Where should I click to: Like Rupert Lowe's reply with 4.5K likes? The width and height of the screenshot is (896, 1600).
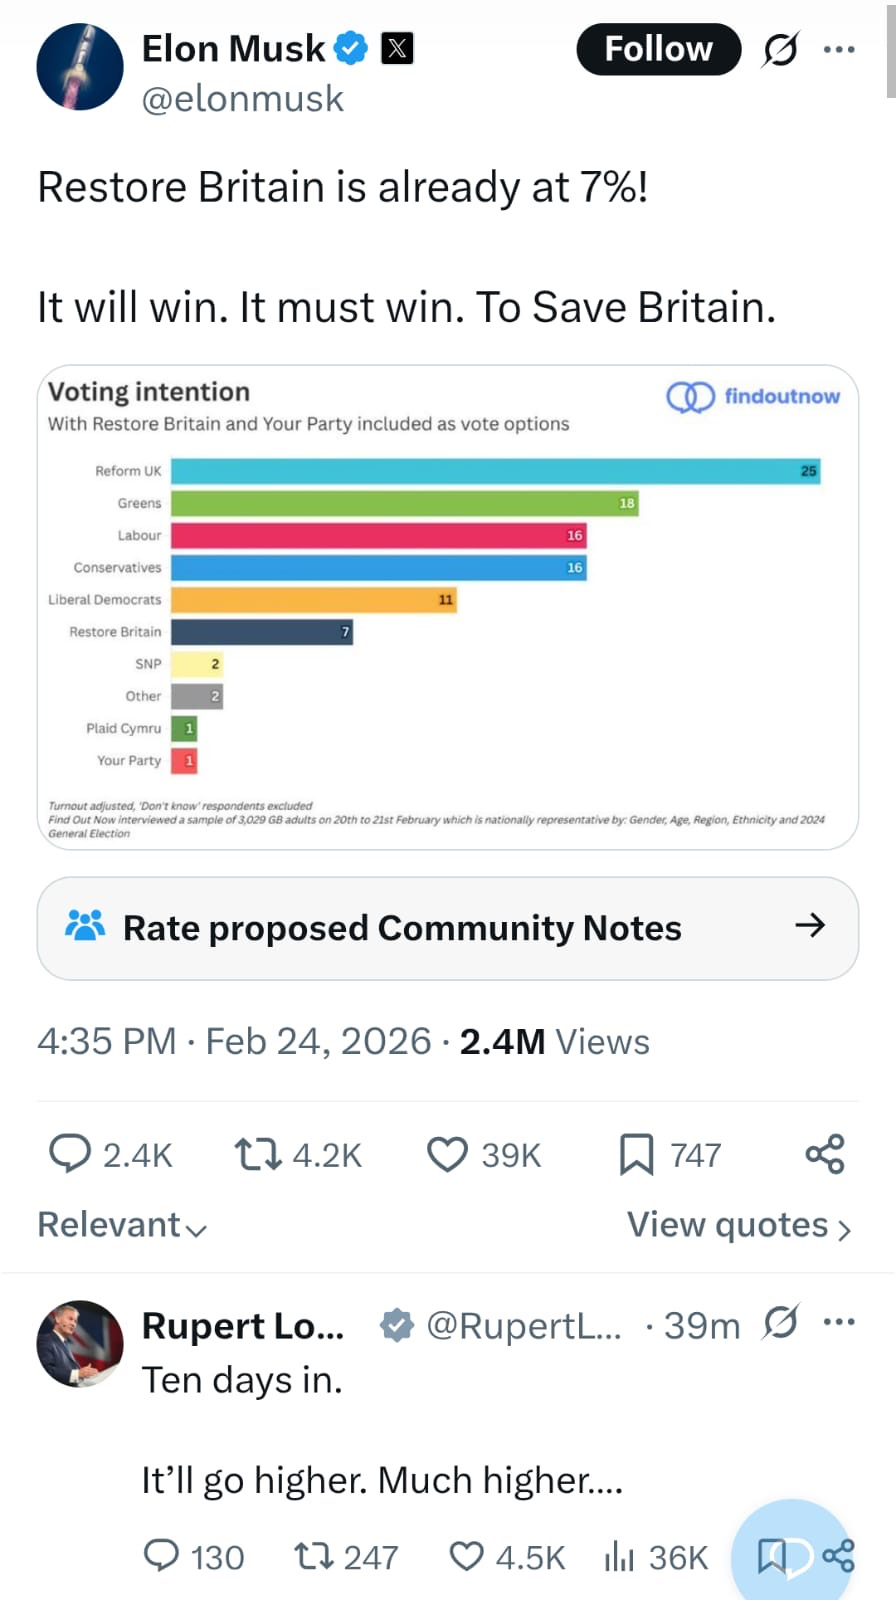tap(467, 1556)
